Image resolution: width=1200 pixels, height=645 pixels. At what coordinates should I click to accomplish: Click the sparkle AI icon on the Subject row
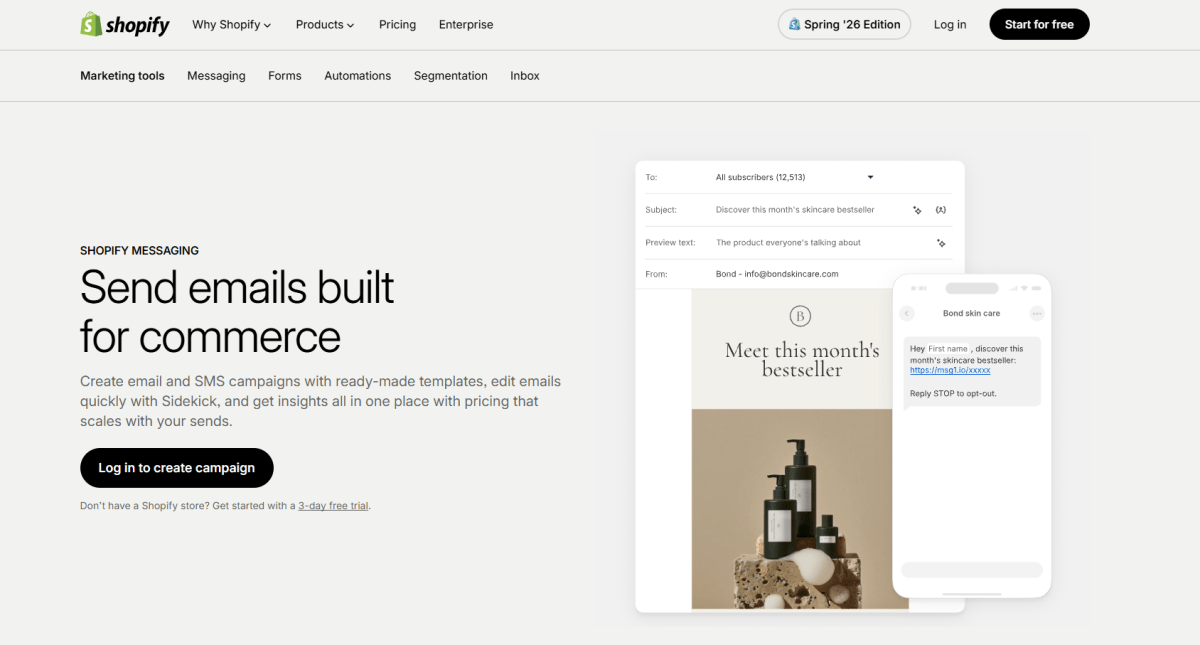point(917,210)
